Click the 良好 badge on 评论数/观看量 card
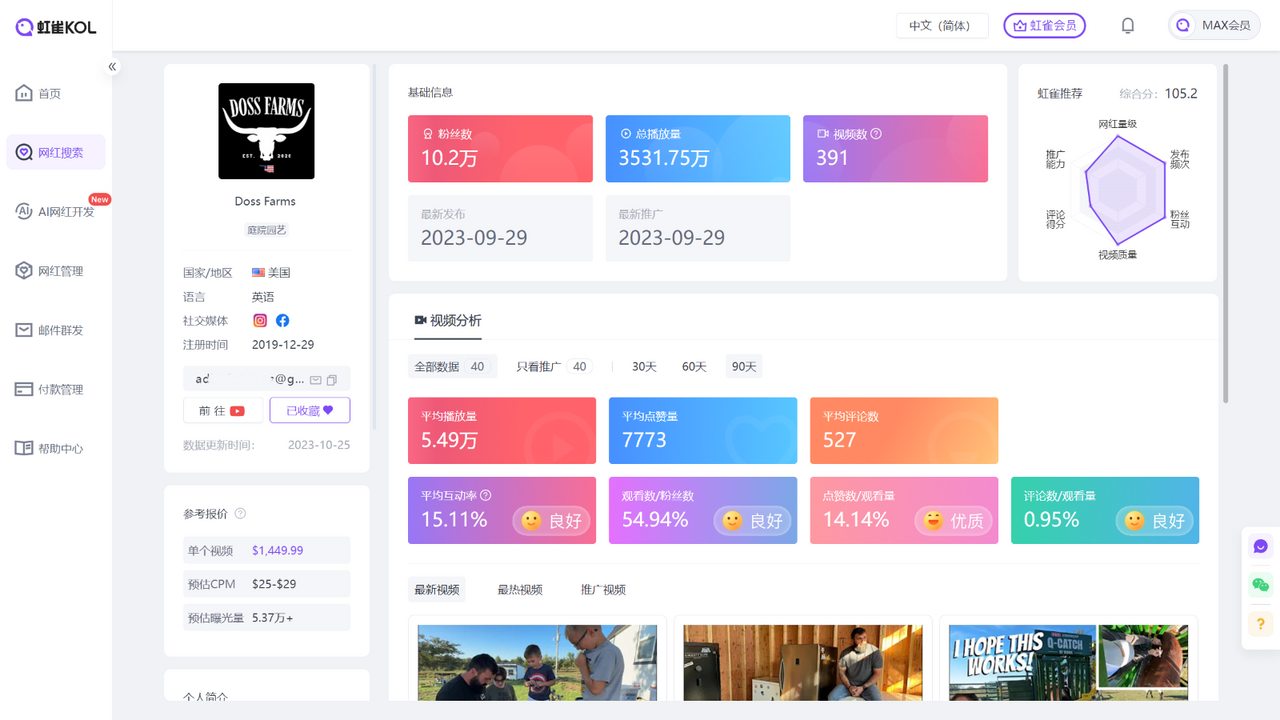The image size is (1280, 720). click(x=1154, y=521)
